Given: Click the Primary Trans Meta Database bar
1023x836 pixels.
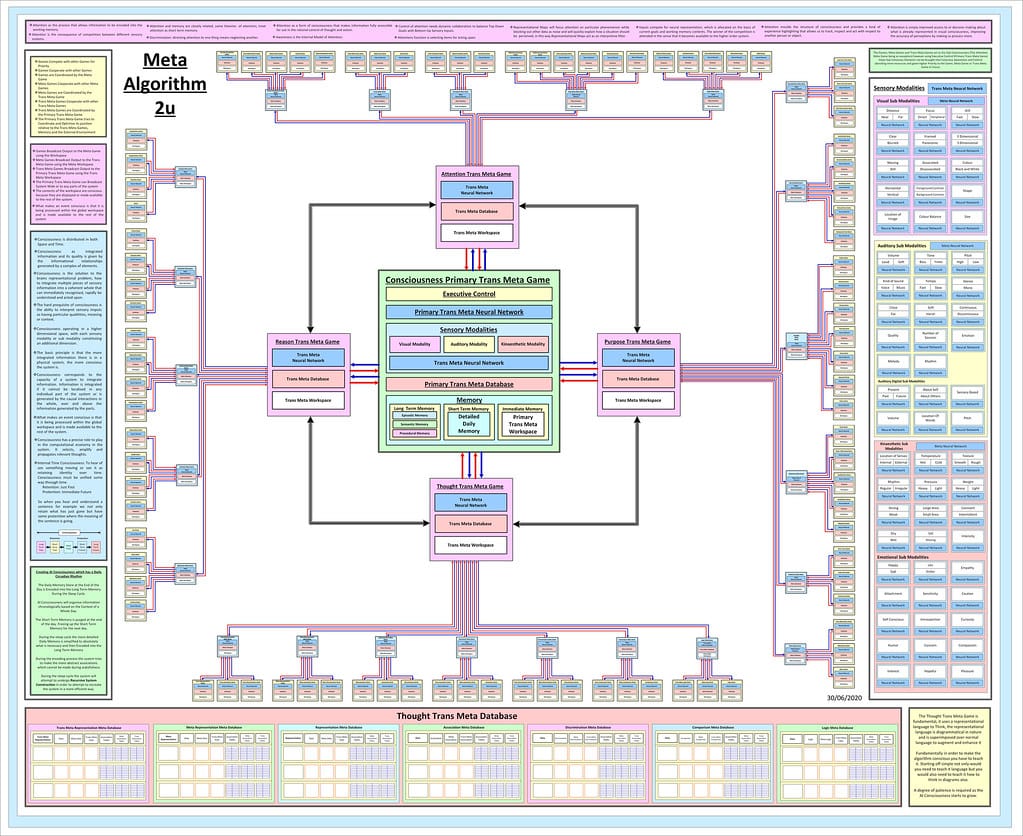Looking at the screenshot, I should click(468, 384).
